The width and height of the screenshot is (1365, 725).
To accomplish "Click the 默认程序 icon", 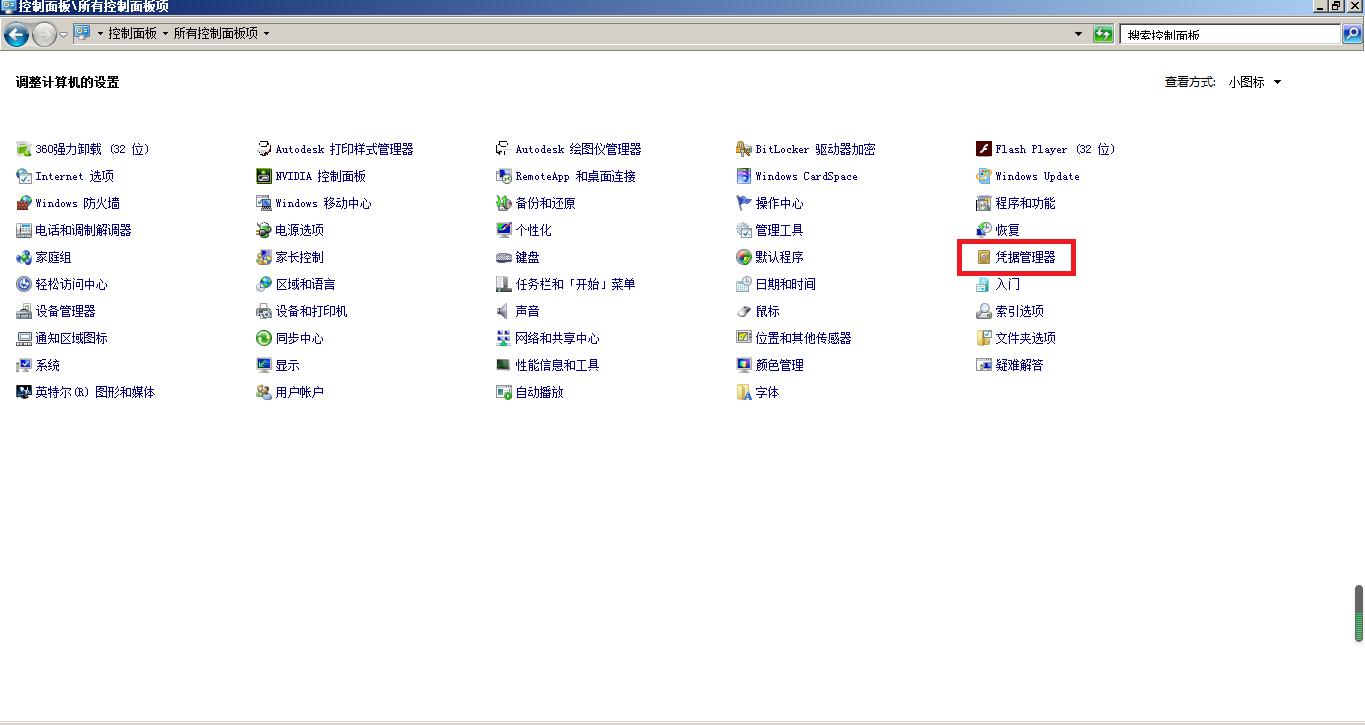I will tap(744, 257).
